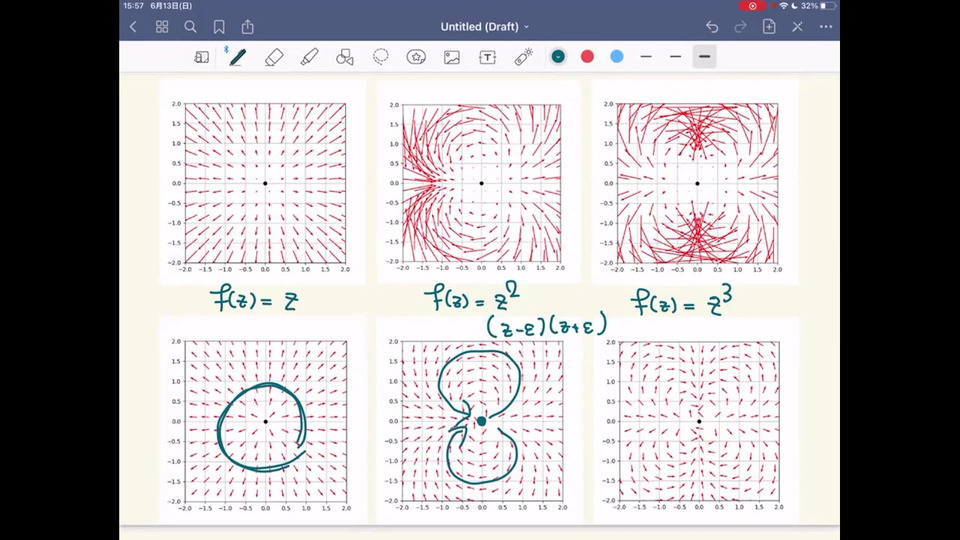Tap the bottom-left plot with the drawn circle
Viewport: 960px width, 540px height.
[x=262, y=421]
